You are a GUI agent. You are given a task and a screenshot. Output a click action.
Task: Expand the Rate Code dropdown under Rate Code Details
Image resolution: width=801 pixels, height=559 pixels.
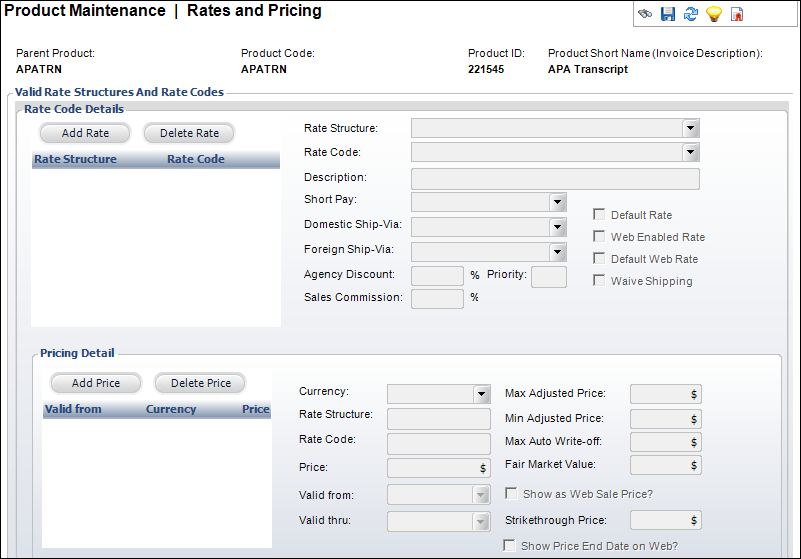[x=691, y=152]
